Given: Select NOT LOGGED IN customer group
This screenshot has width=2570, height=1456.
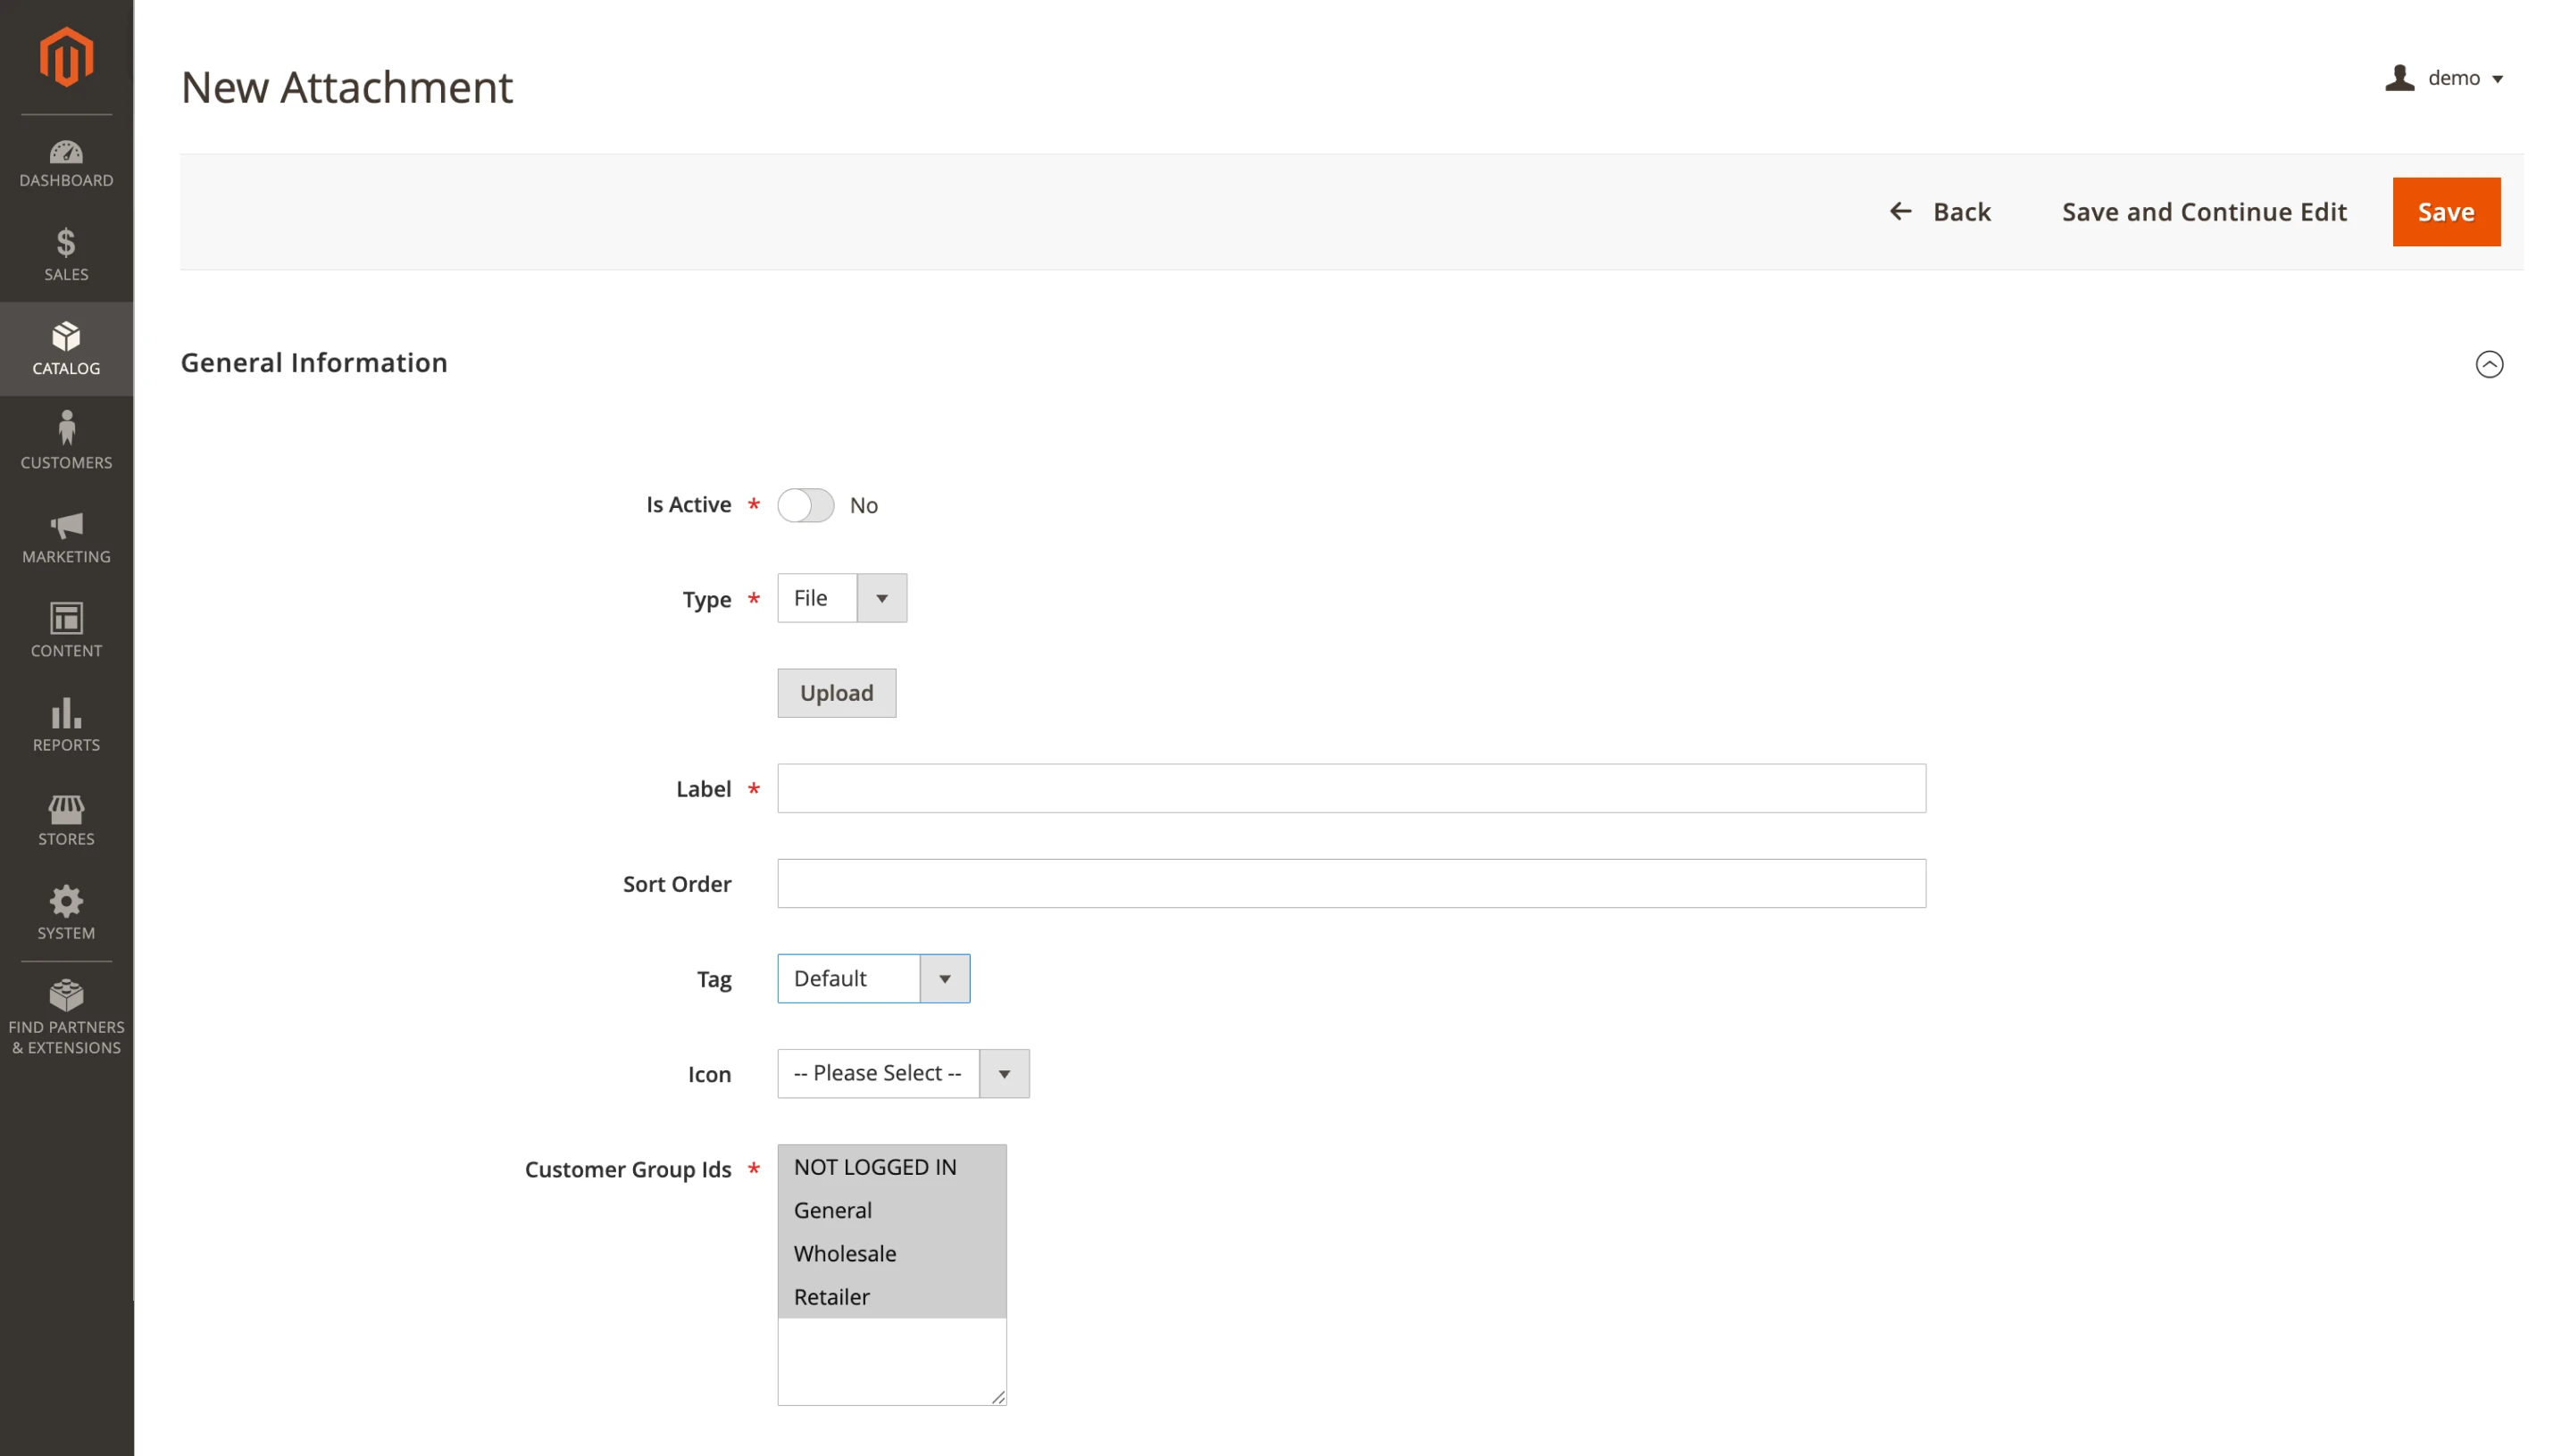Looking at the screenshot, I should 875,1166.
